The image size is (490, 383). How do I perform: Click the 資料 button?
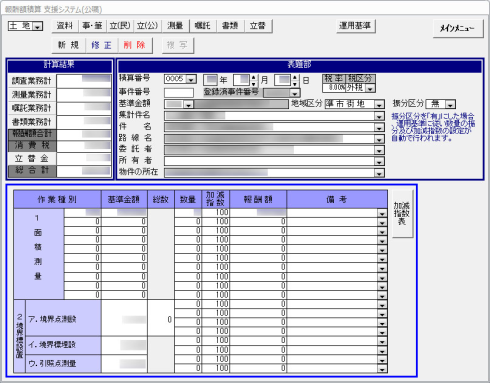(65, 26)
